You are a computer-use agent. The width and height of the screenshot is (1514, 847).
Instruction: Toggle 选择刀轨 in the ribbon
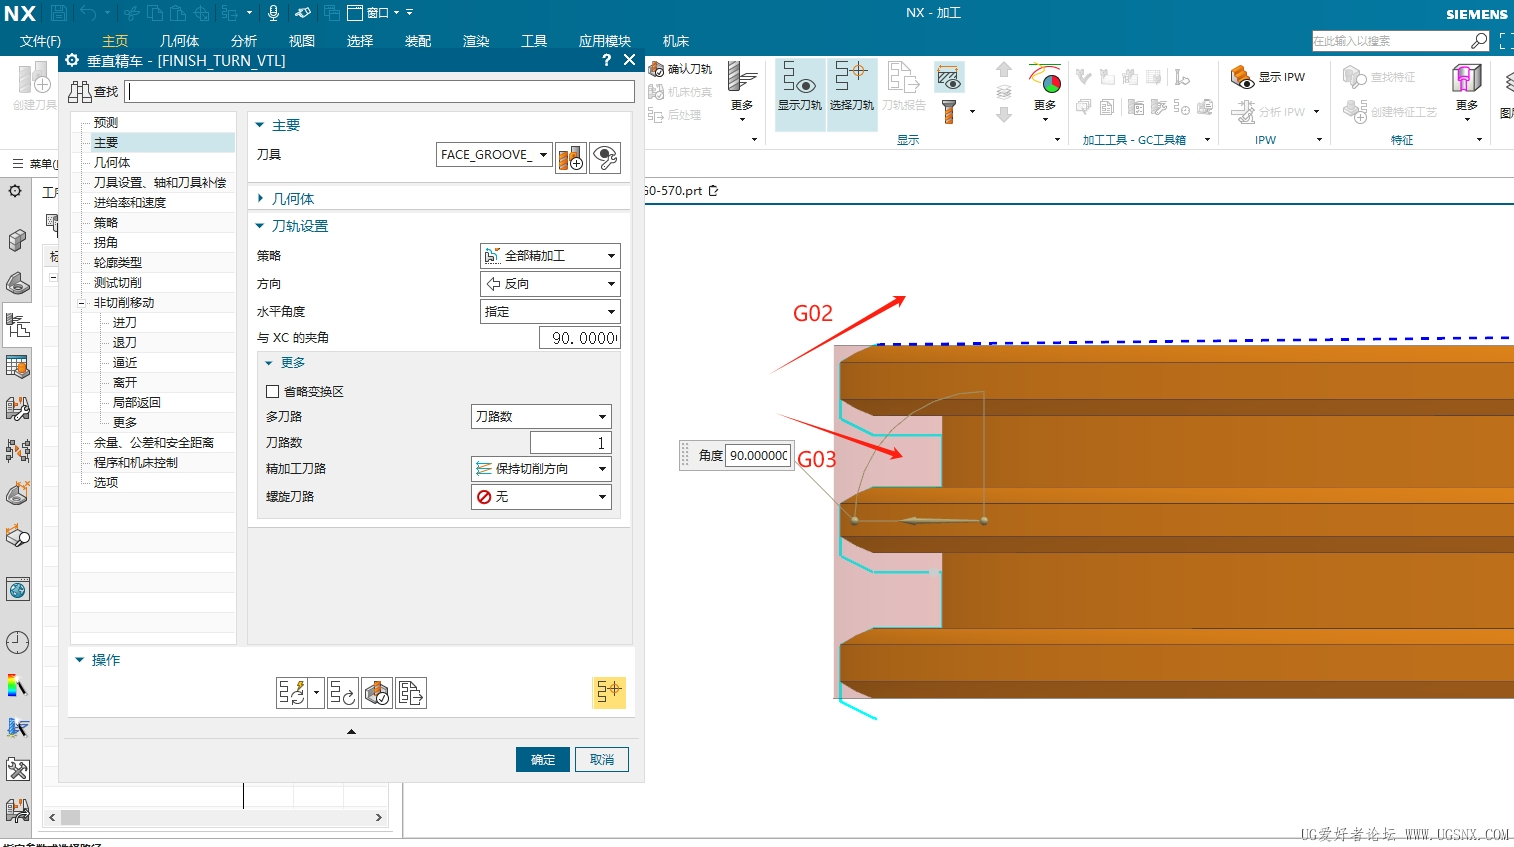pyautogui.click(x=851, y=85)
